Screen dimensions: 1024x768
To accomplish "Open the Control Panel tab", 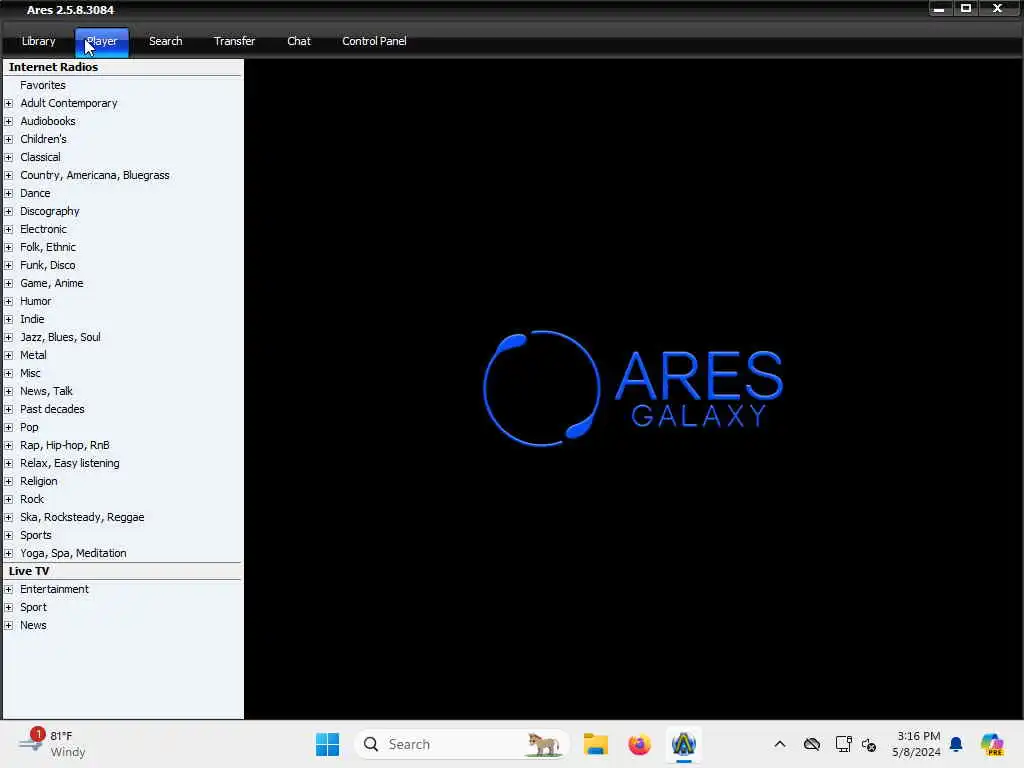I will click(x=374, y=41).
